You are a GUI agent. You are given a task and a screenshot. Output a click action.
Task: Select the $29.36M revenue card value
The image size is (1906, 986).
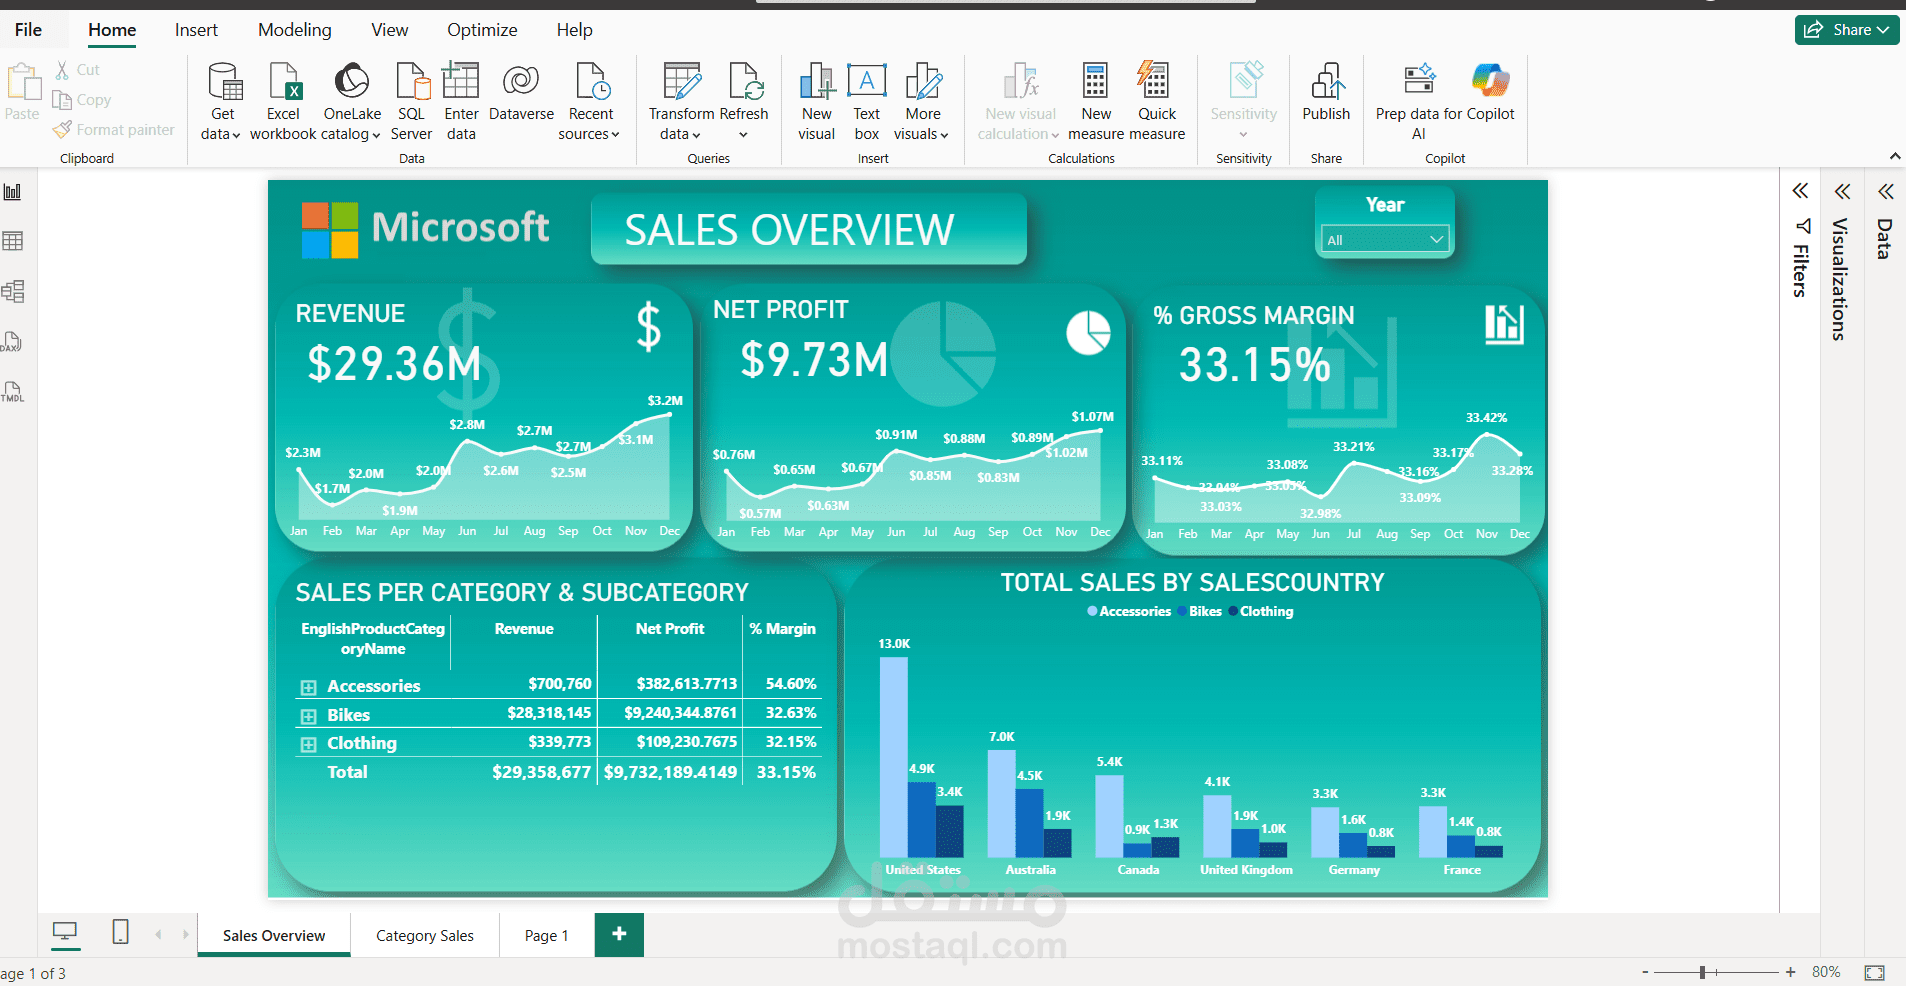click(x=395, y=364)
